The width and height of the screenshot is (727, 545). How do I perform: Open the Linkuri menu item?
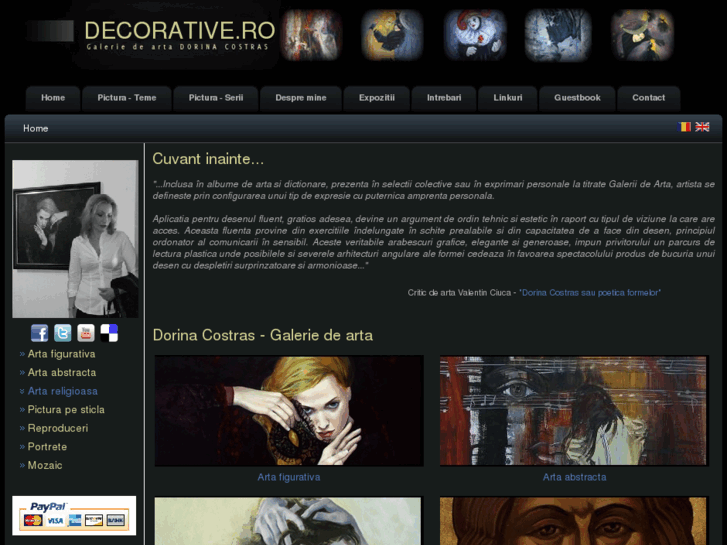click(x=508, y=98)
